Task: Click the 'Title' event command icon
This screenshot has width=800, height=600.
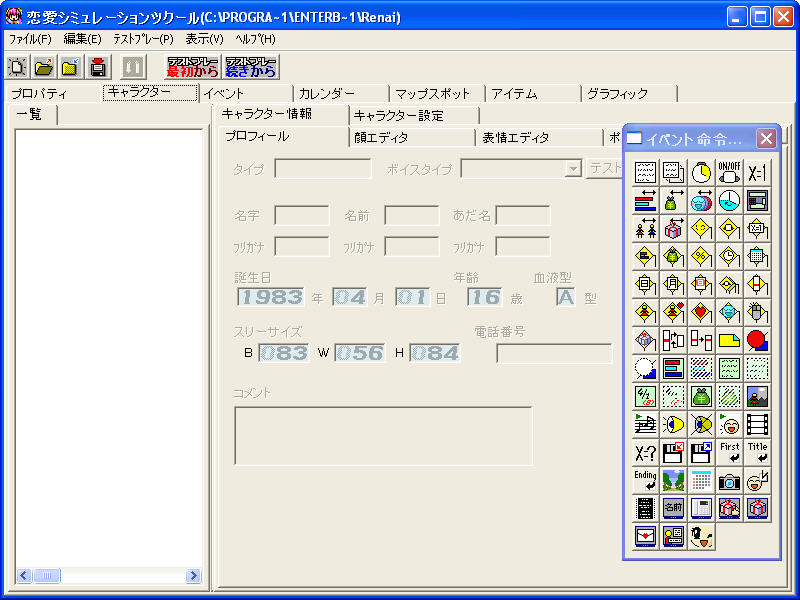Action: click(x=757, y=452)
